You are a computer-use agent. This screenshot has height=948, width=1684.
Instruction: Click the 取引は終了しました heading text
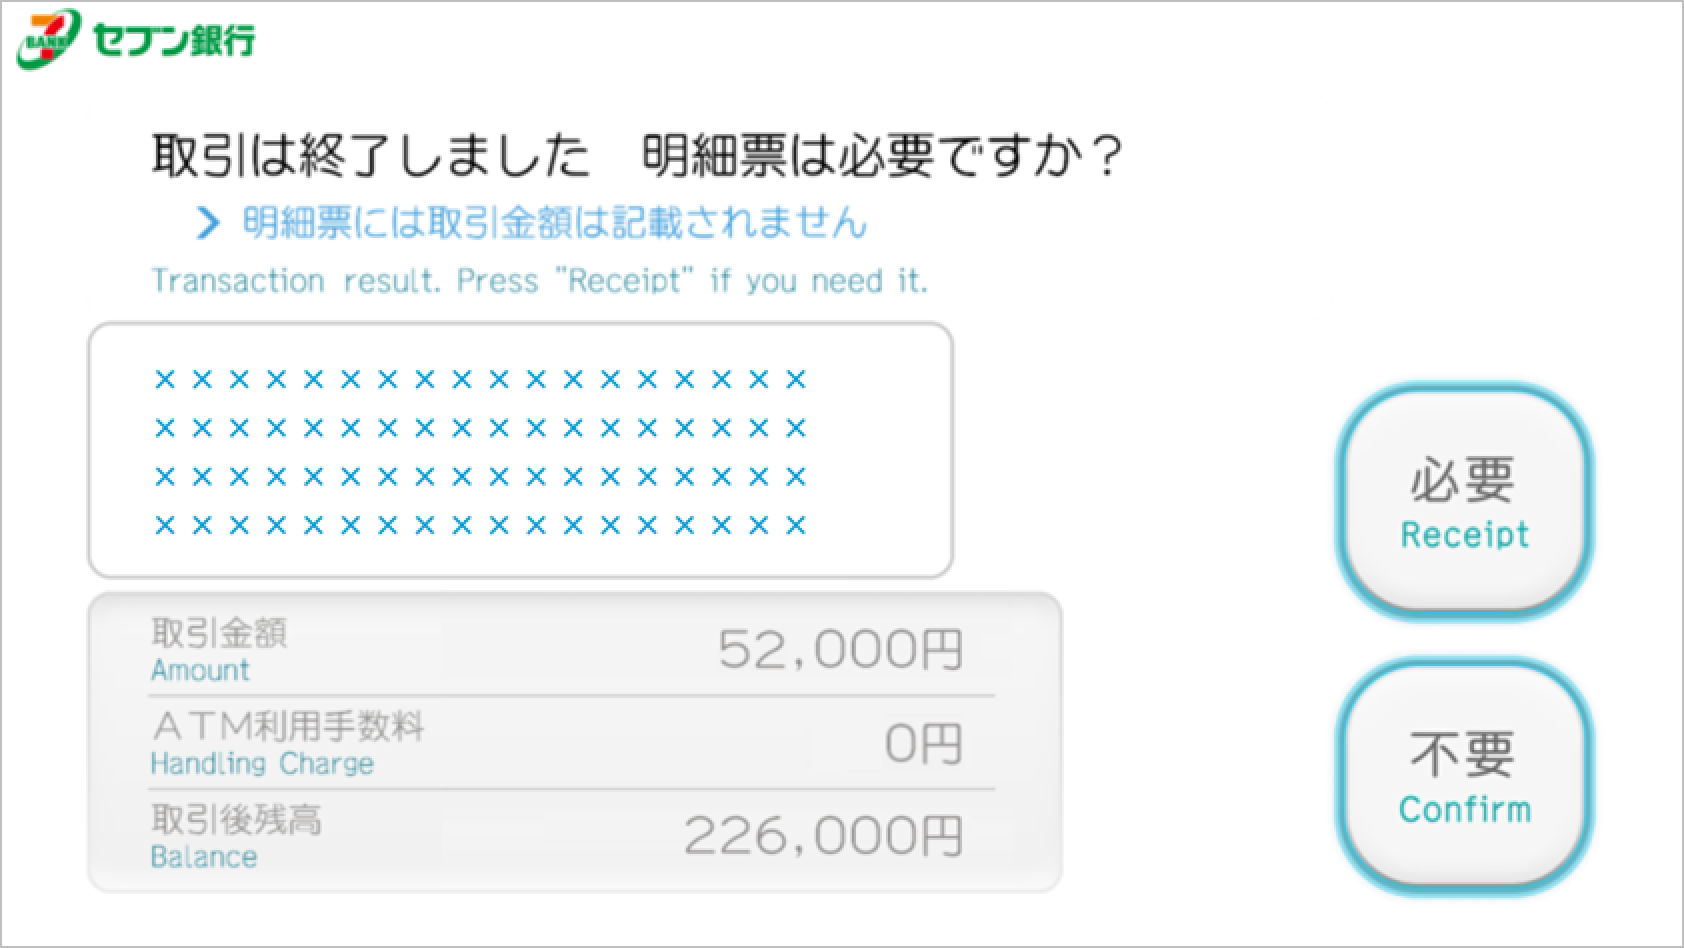[x=370, y=156]
